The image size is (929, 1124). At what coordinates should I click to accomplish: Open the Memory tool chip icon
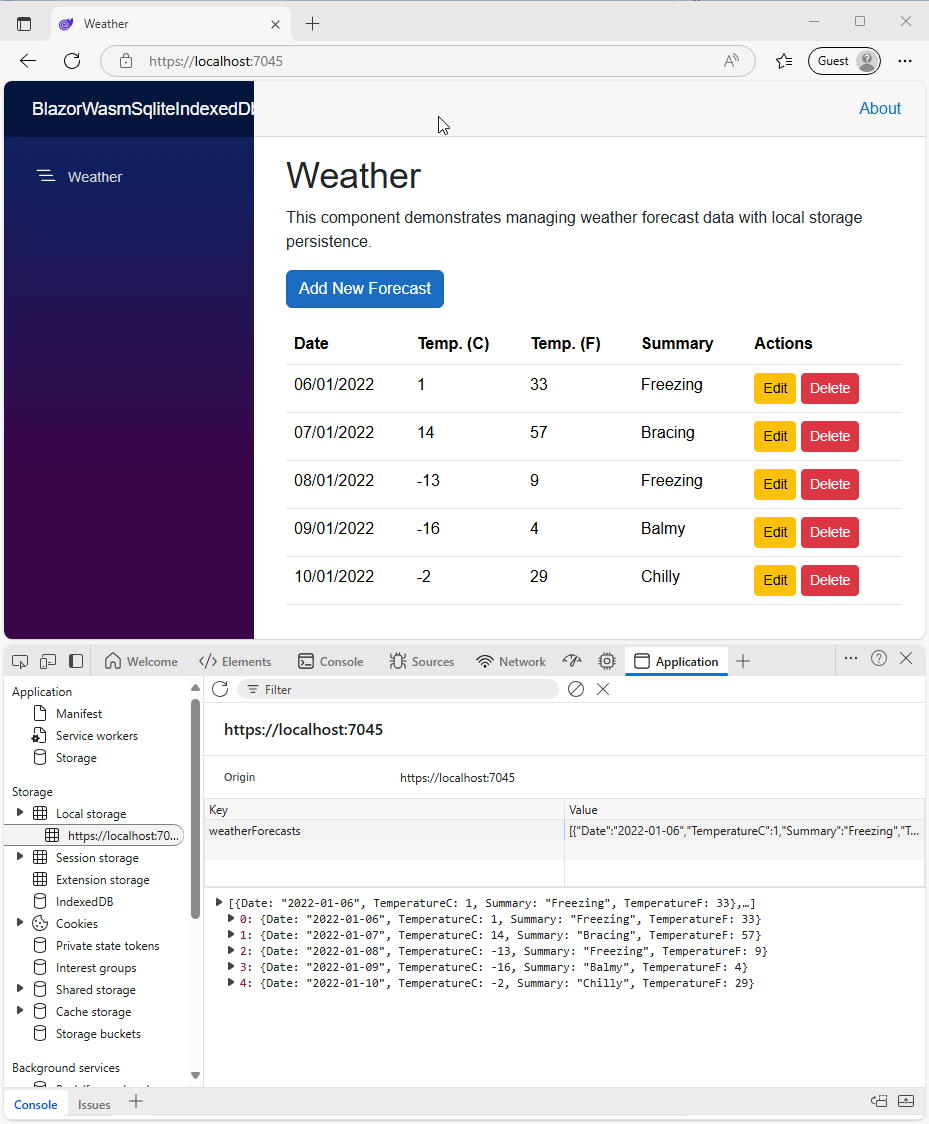pos(606,661)
